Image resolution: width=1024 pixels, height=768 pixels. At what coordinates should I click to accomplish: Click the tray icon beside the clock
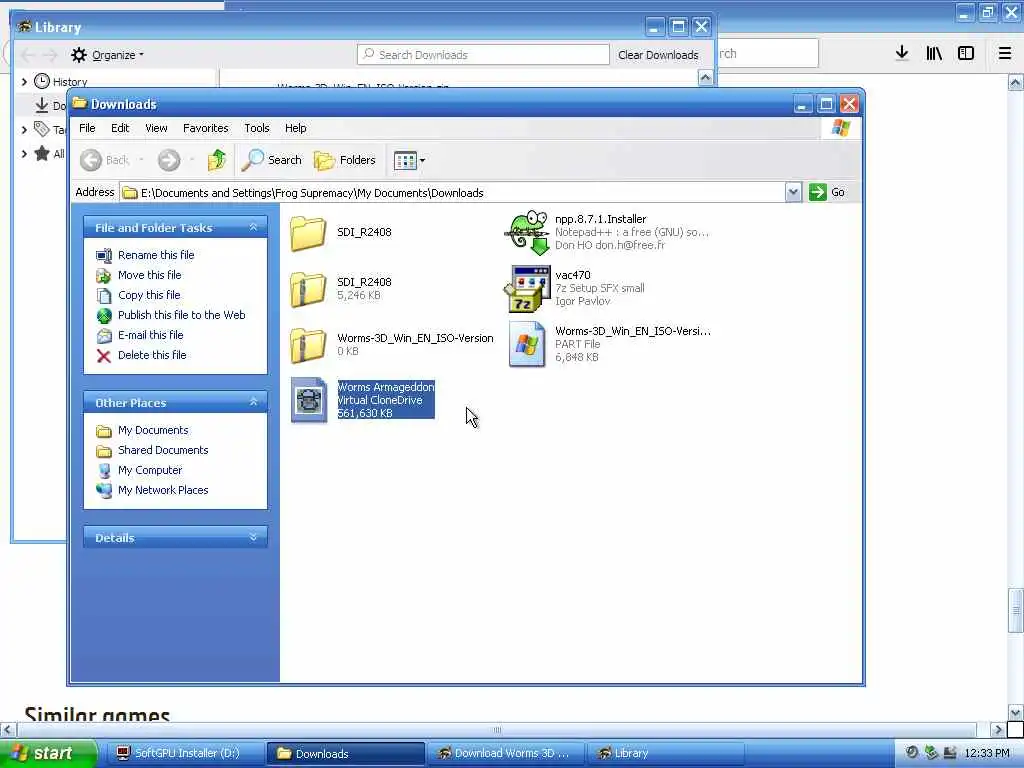tap(950, 752)
